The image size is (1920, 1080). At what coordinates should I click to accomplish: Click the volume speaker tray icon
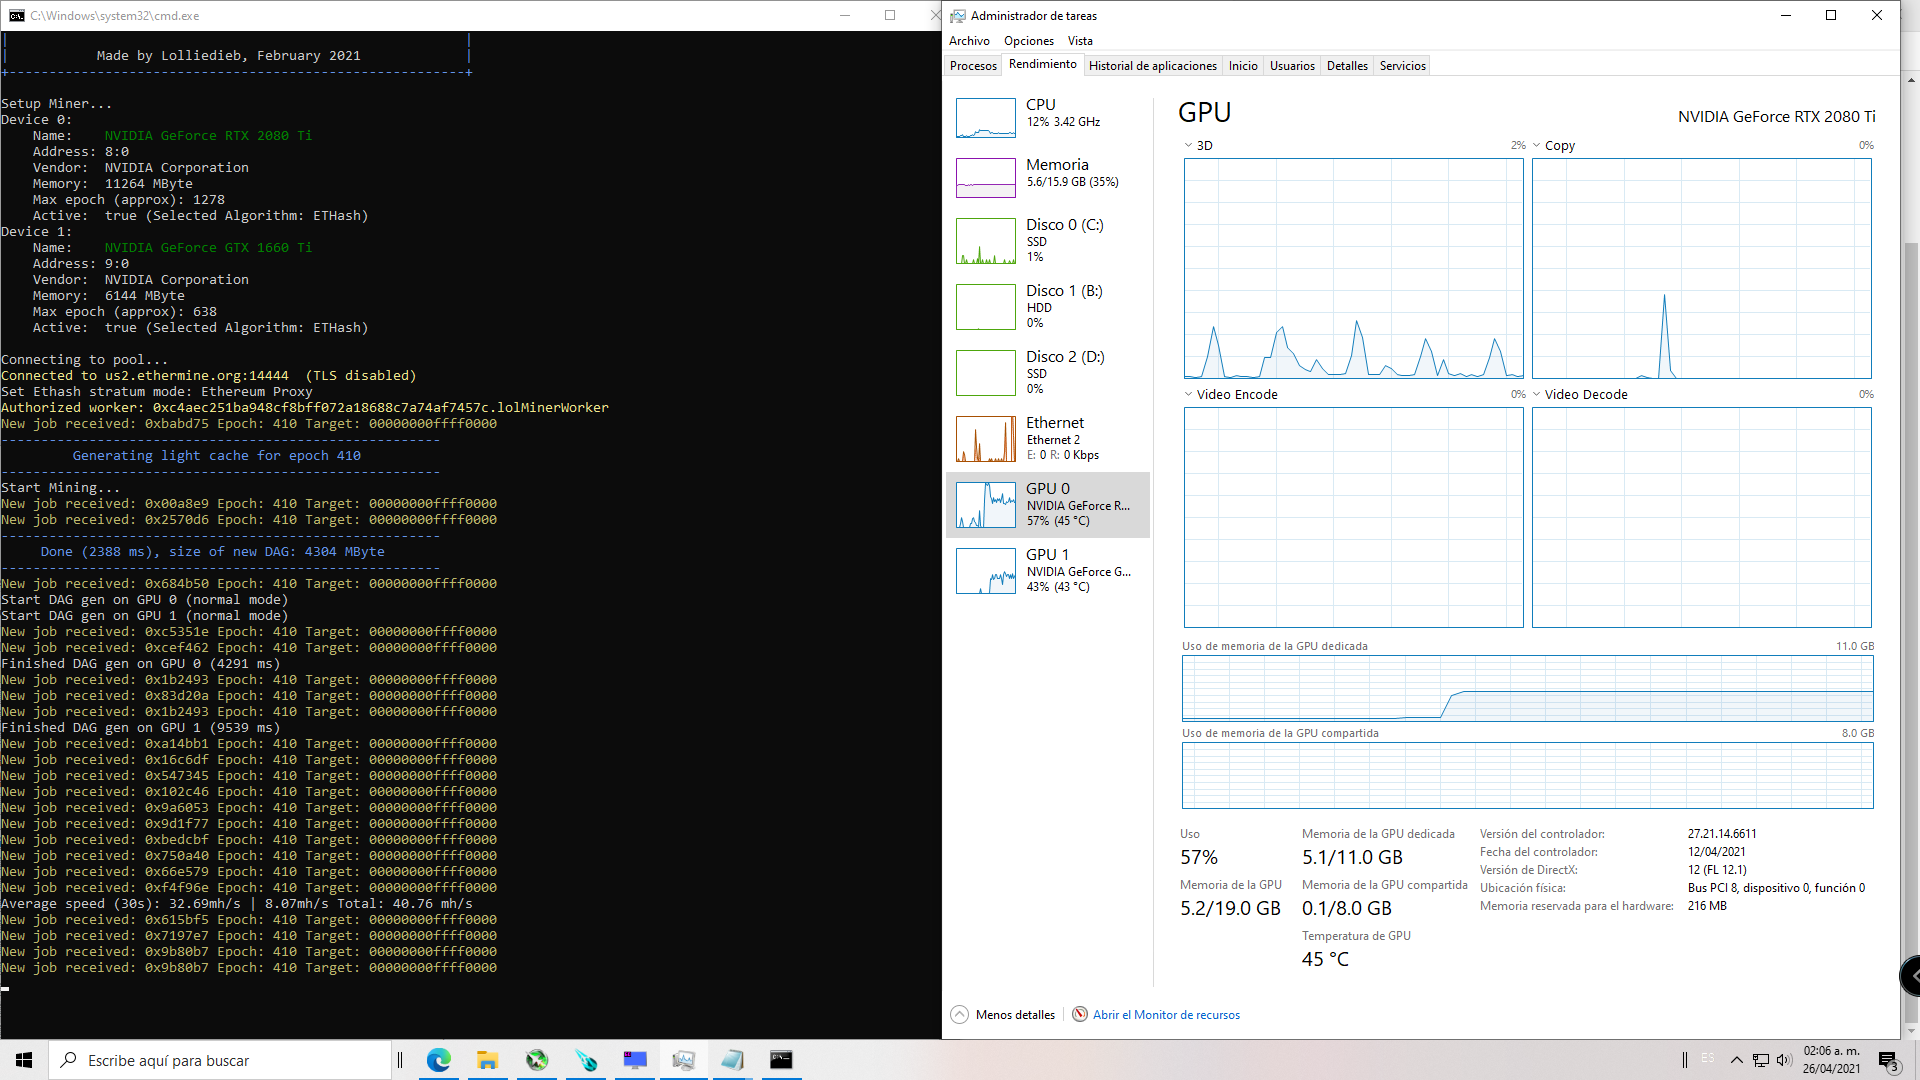click(1784, 1060)
